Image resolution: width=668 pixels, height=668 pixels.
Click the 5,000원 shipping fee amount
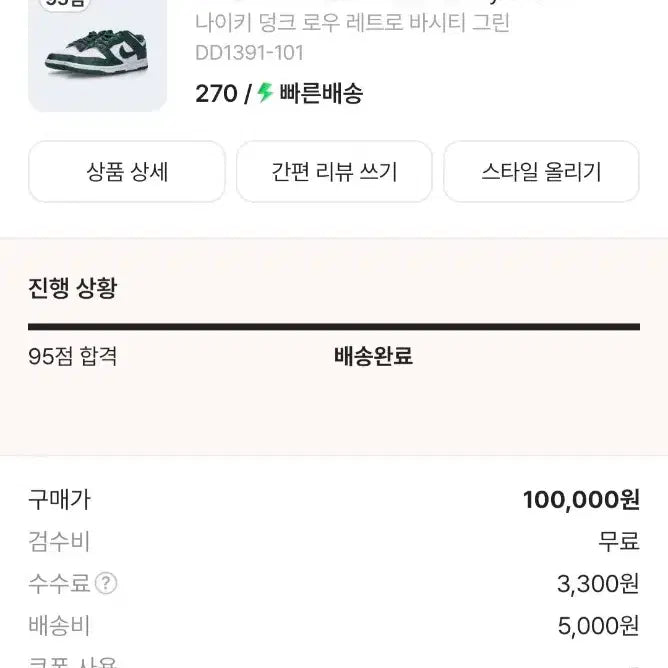598,626
